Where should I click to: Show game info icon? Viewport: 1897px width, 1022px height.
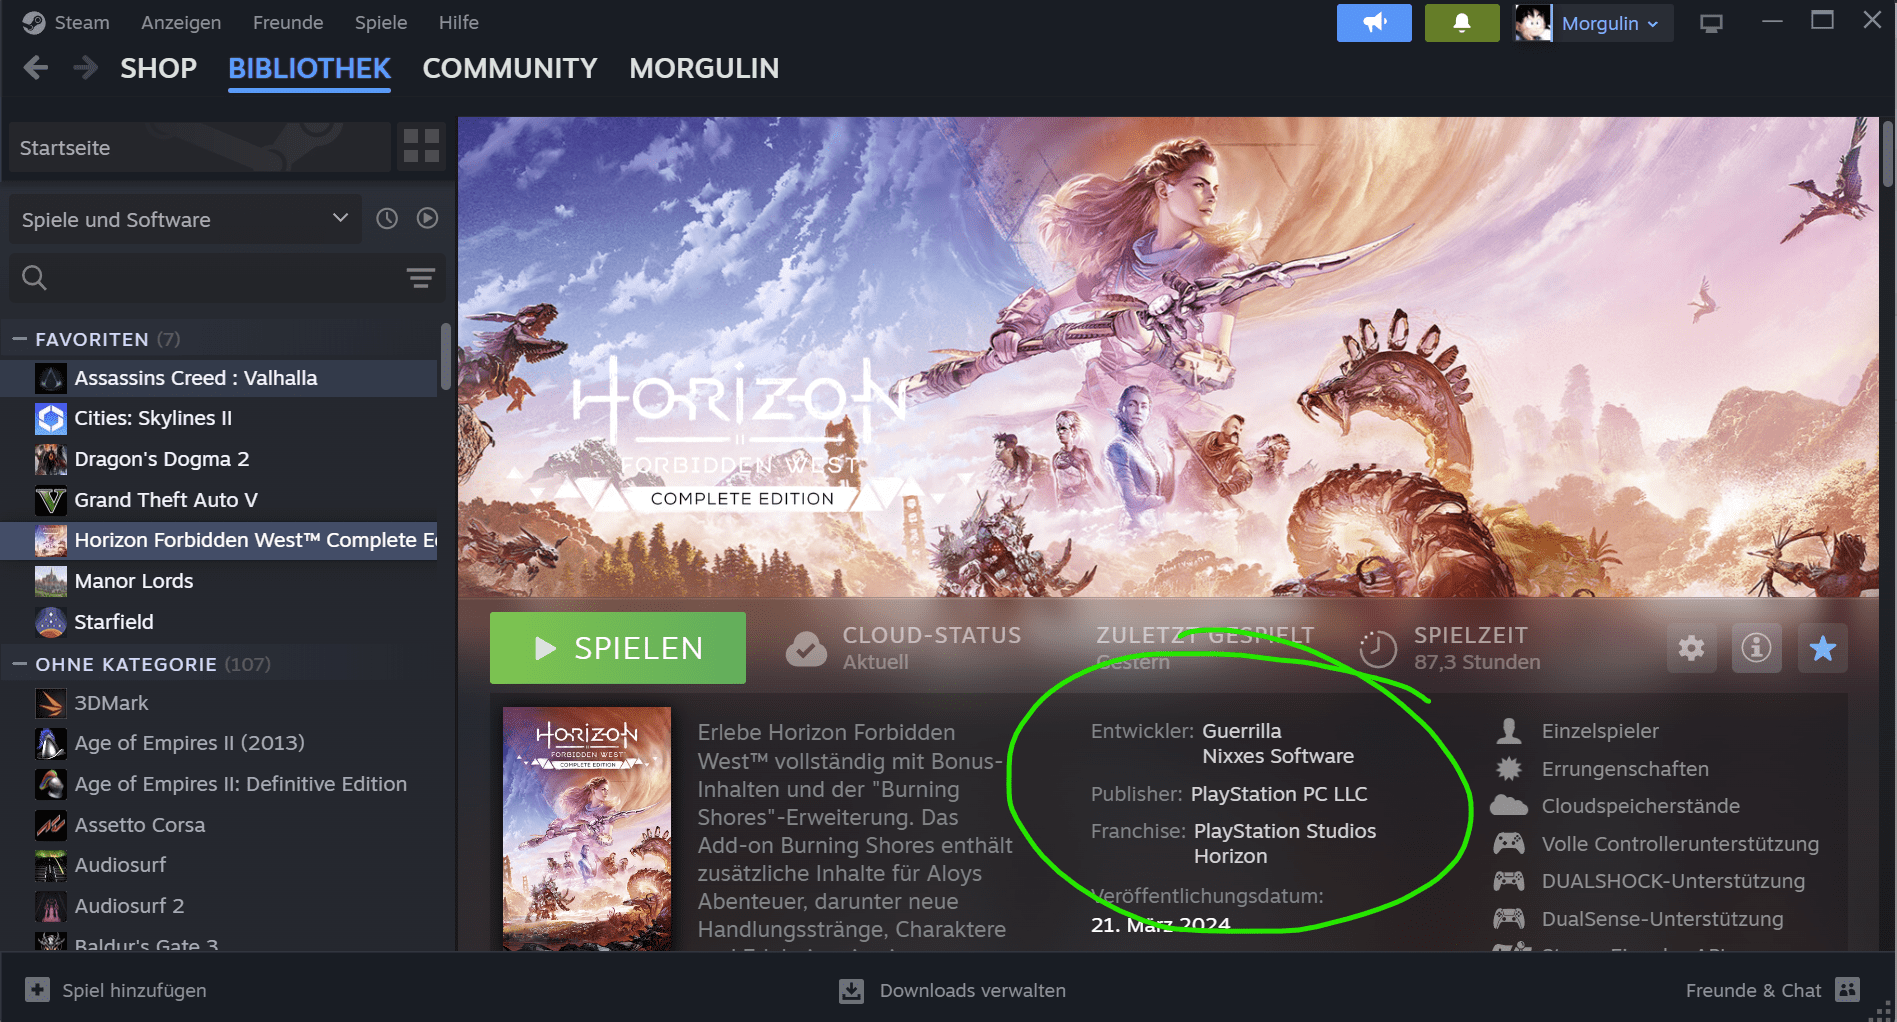[x=1756, y=648]
